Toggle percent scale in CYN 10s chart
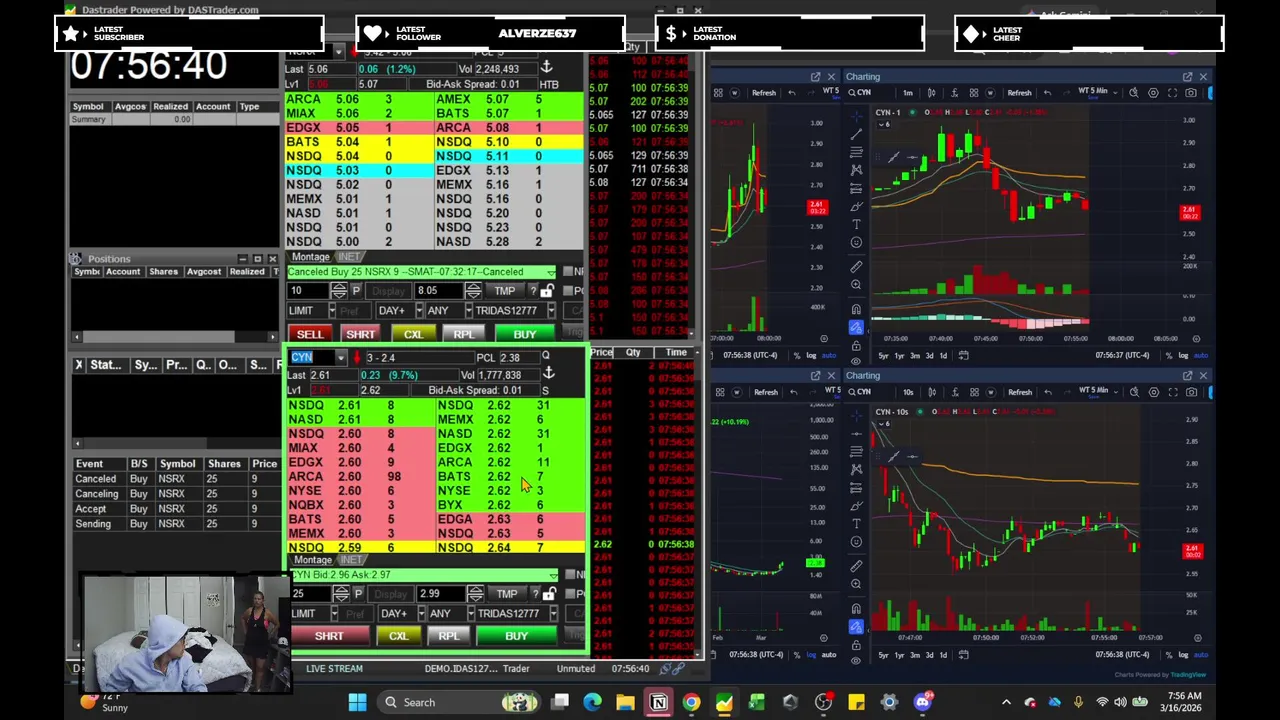The height and width of the screenshot is (720, 1280). [1170, 655]
